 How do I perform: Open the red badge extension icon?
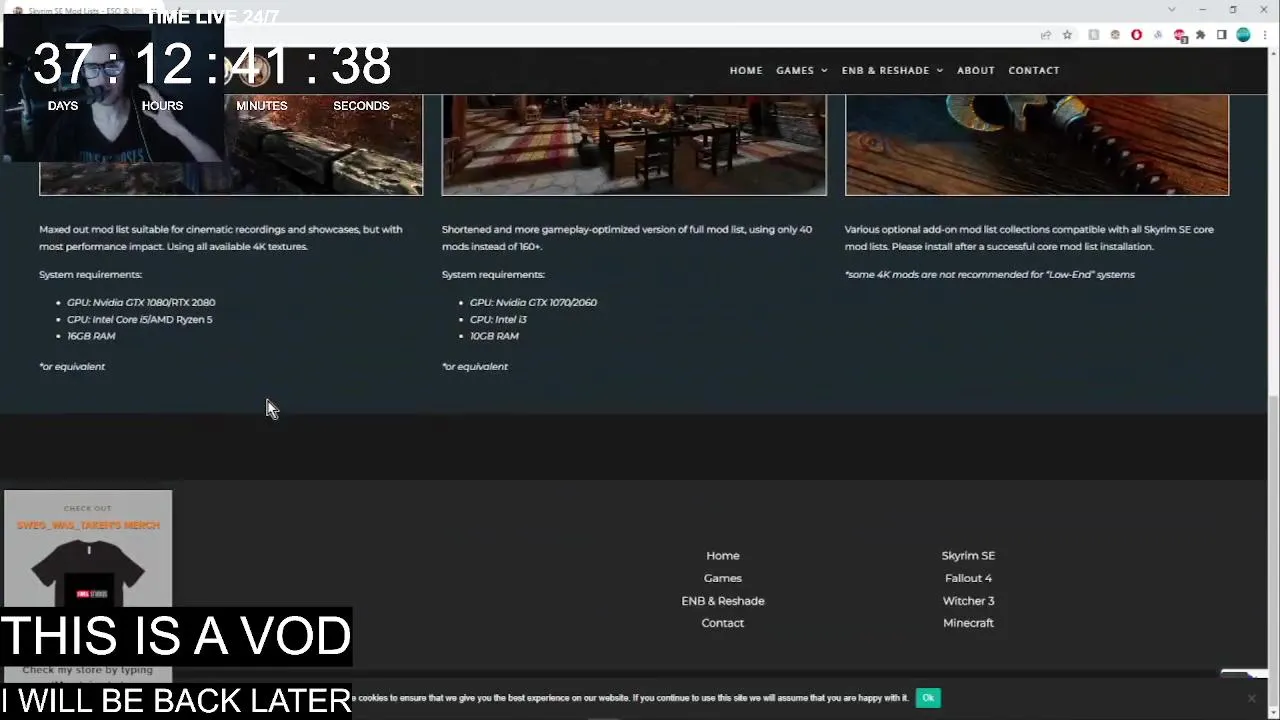1180,35
